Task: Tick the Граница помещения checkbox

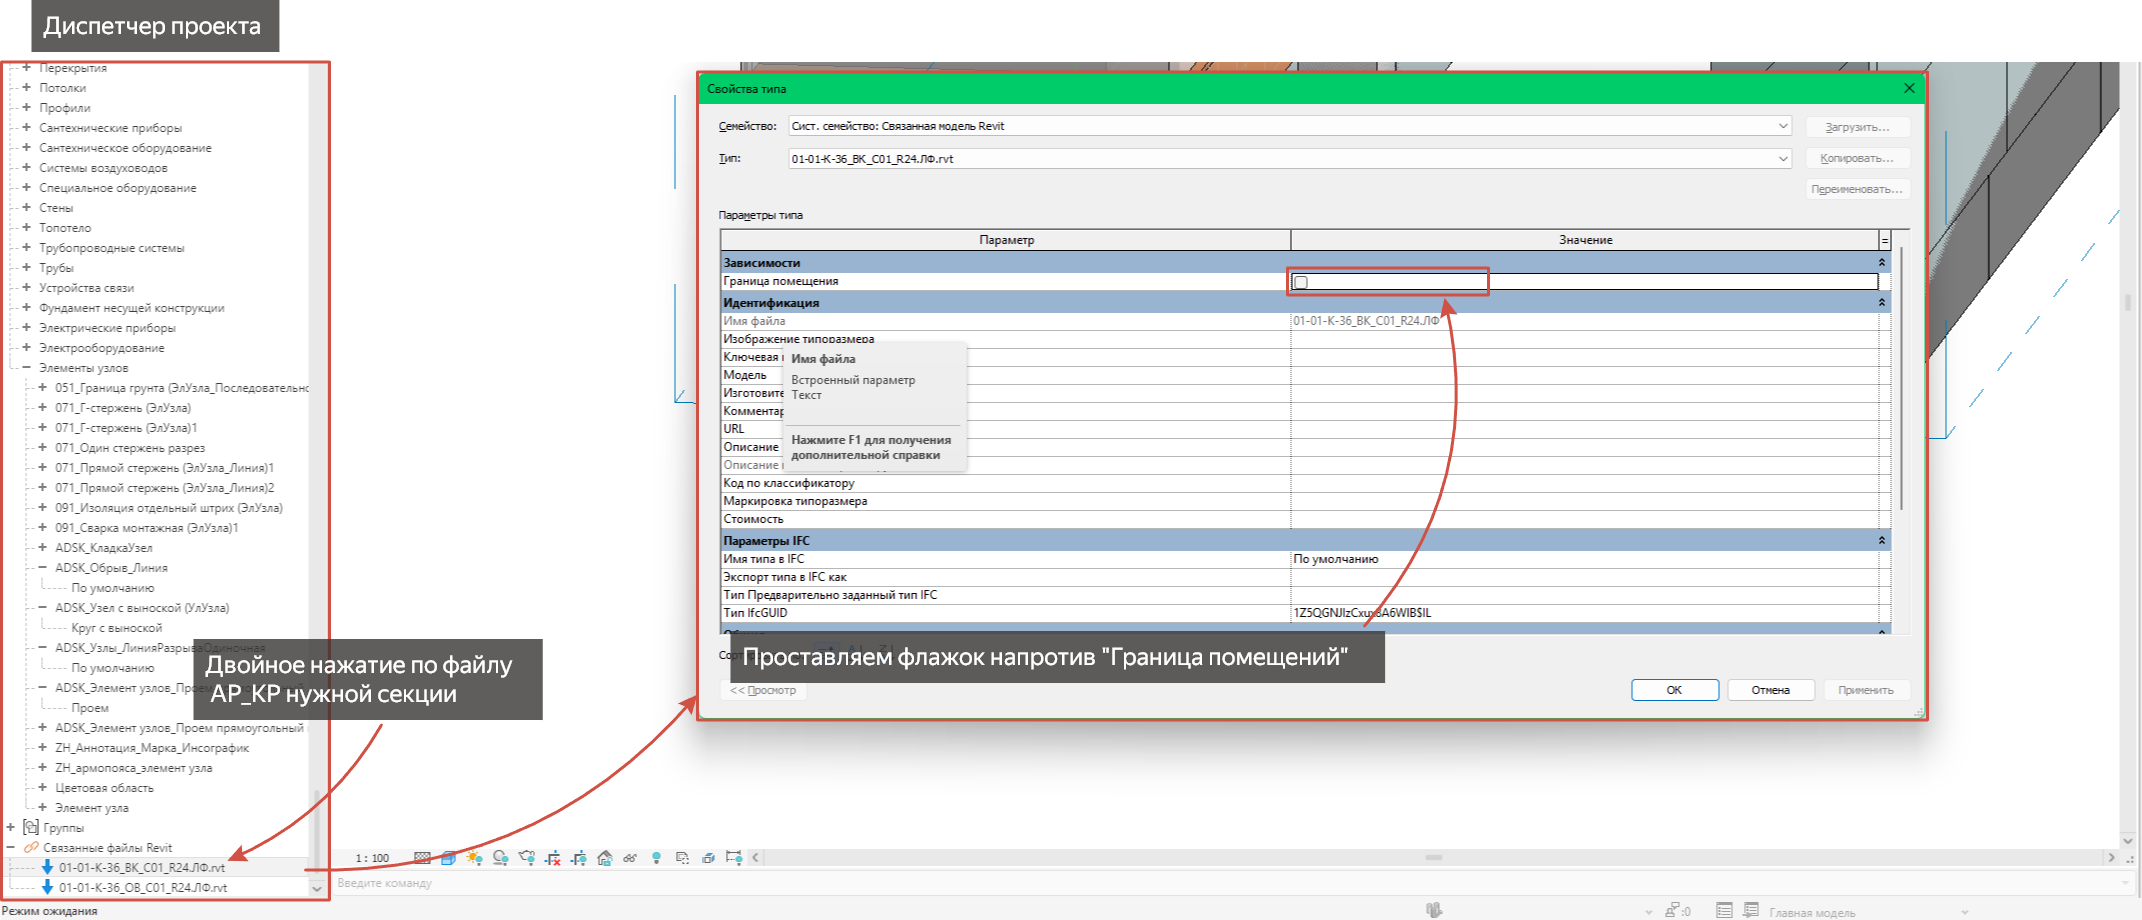Action: point(1300,282)
